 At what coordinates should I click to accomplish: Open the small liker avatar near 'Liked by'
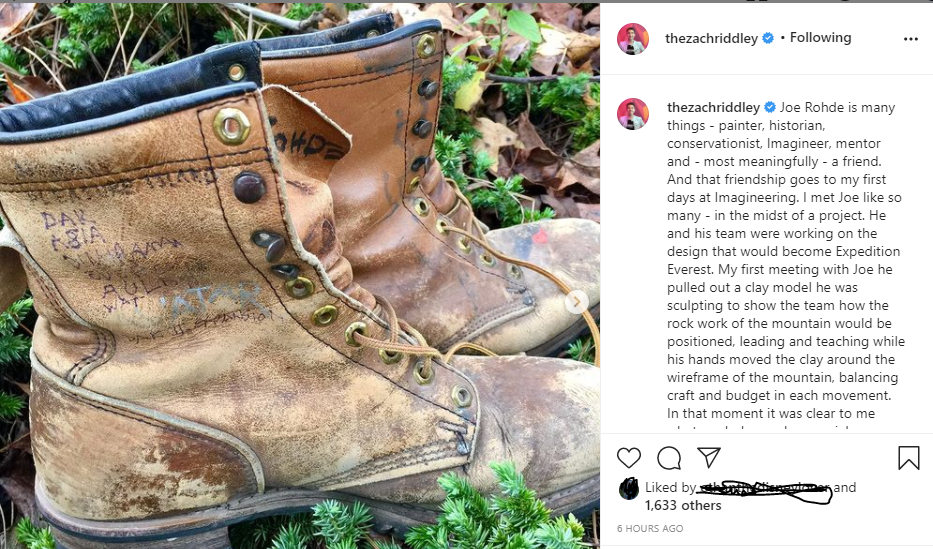tap(629, 488)
